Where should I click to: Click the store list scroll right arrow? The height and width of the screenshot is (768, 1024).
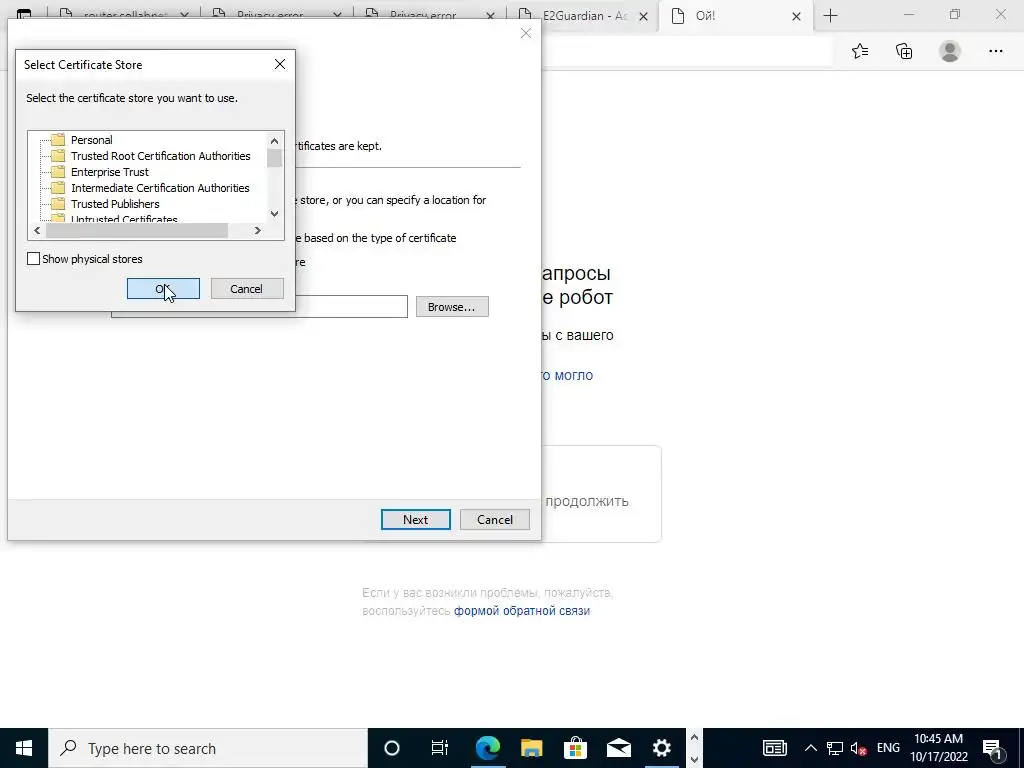[258, 231]
